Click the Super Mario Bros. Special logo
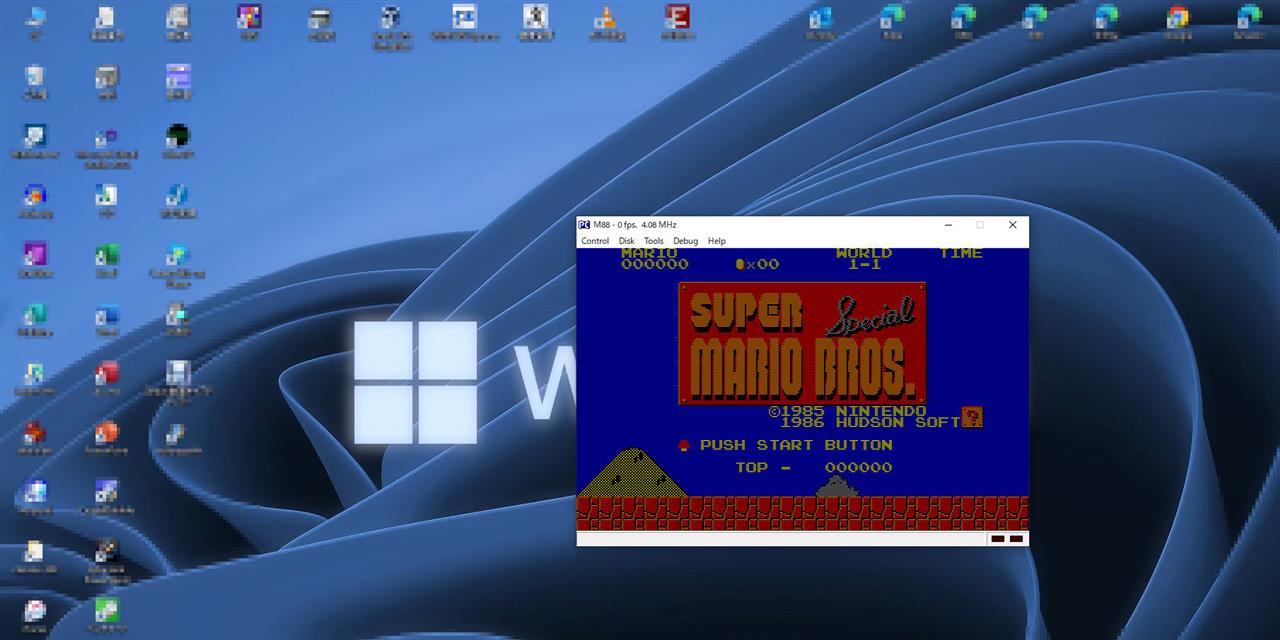Viewport: 1280px width, 640px height. (802, 343)
